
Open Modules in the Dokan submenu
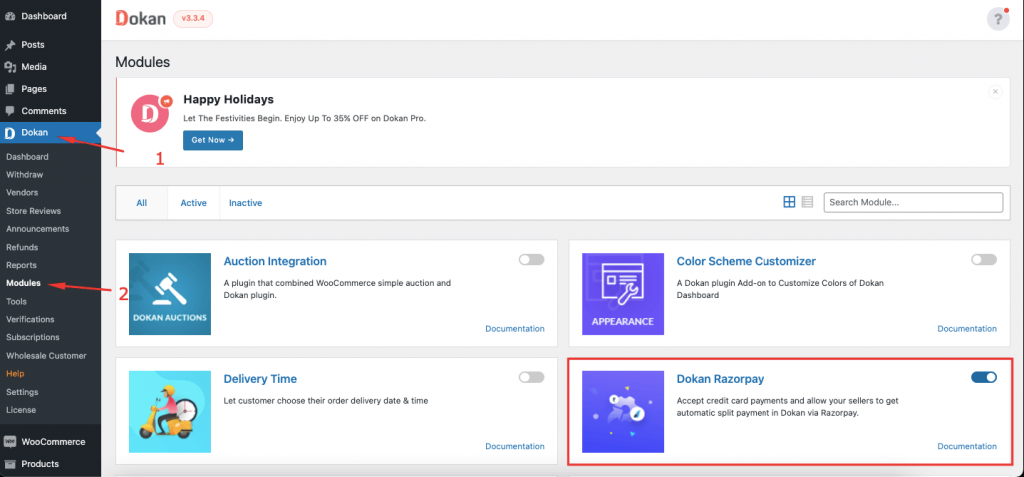click(x=23, y=283)
